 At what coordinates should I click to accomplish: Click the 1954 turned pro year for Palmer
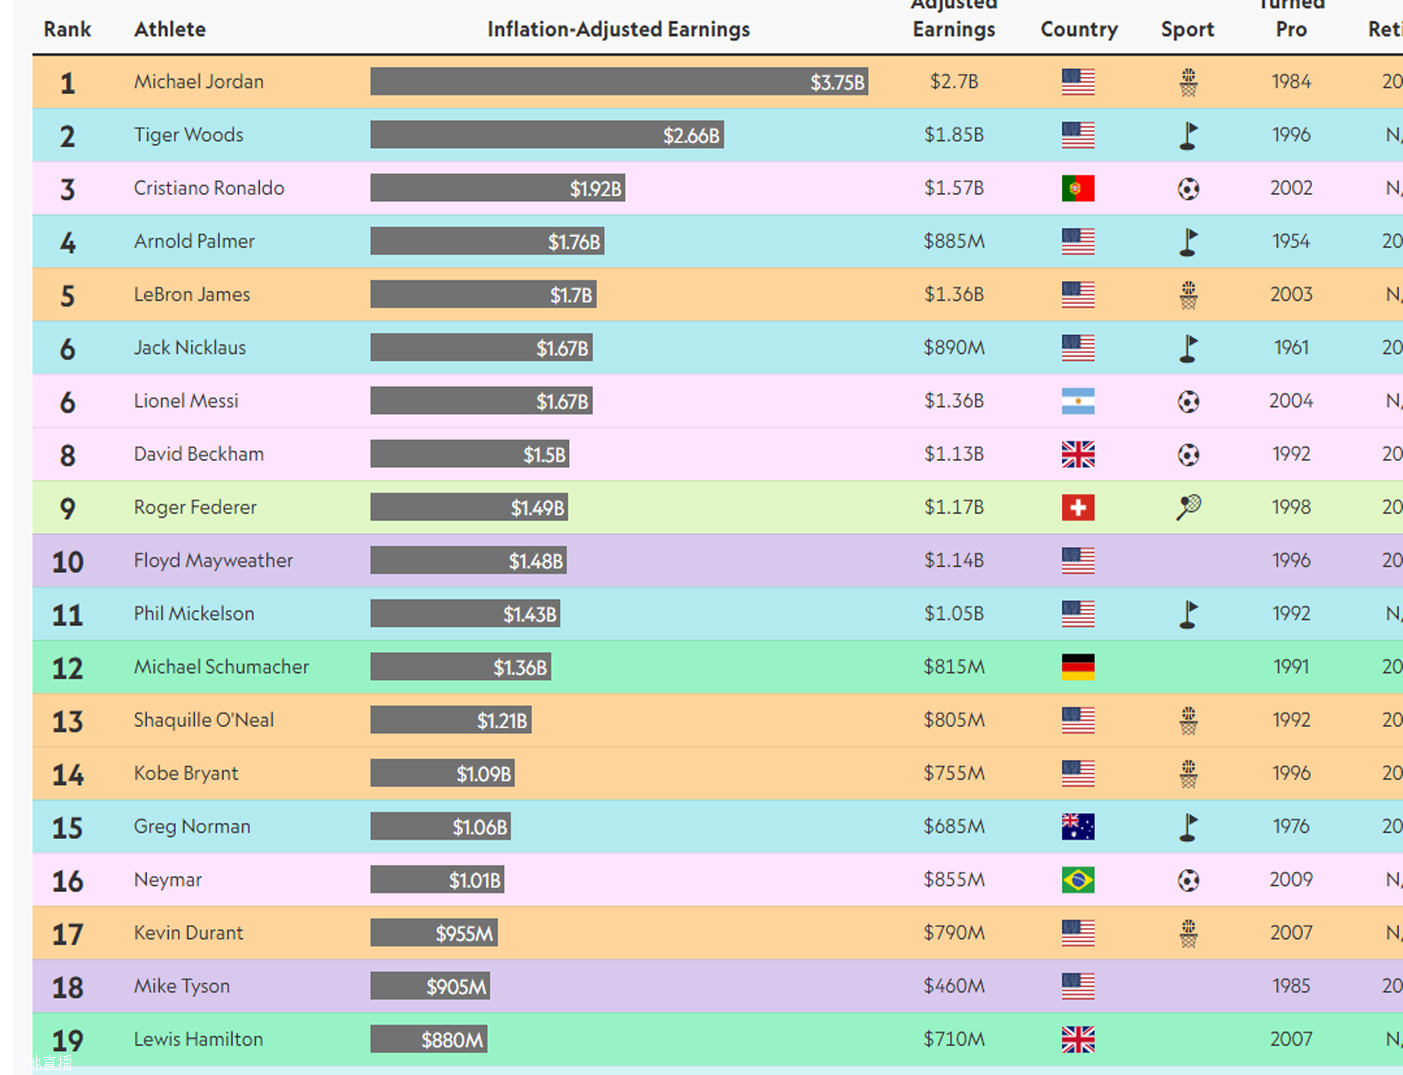point(1291,241)
